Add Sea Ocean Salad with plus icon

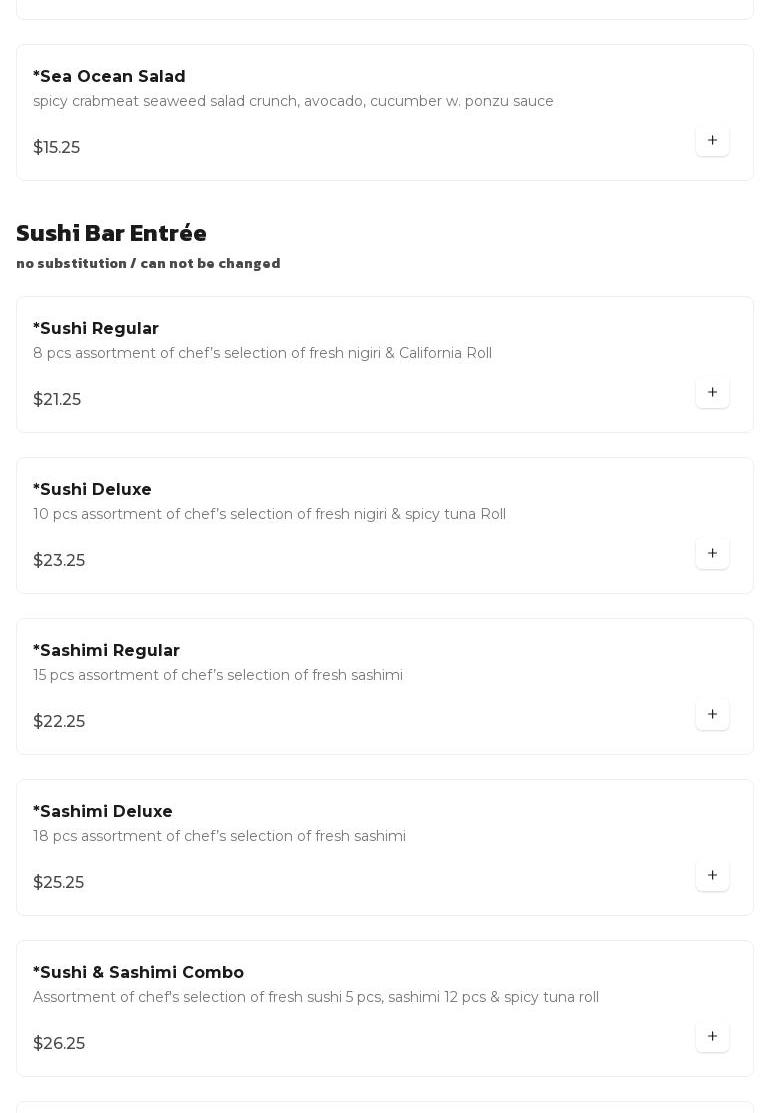tap(712, 141)
